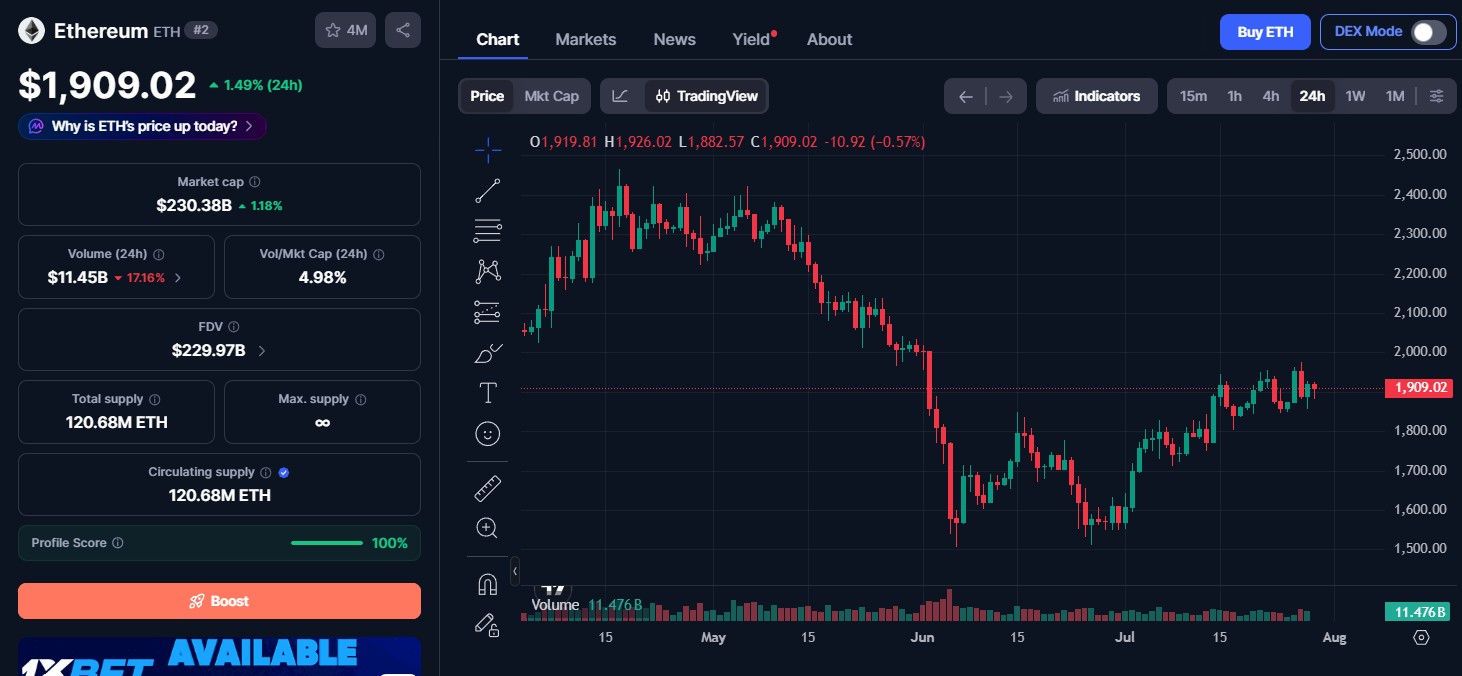Lock all drawing tools
Screen dimensions: 1462x676
pyautogui.click(x=488, y=625)
